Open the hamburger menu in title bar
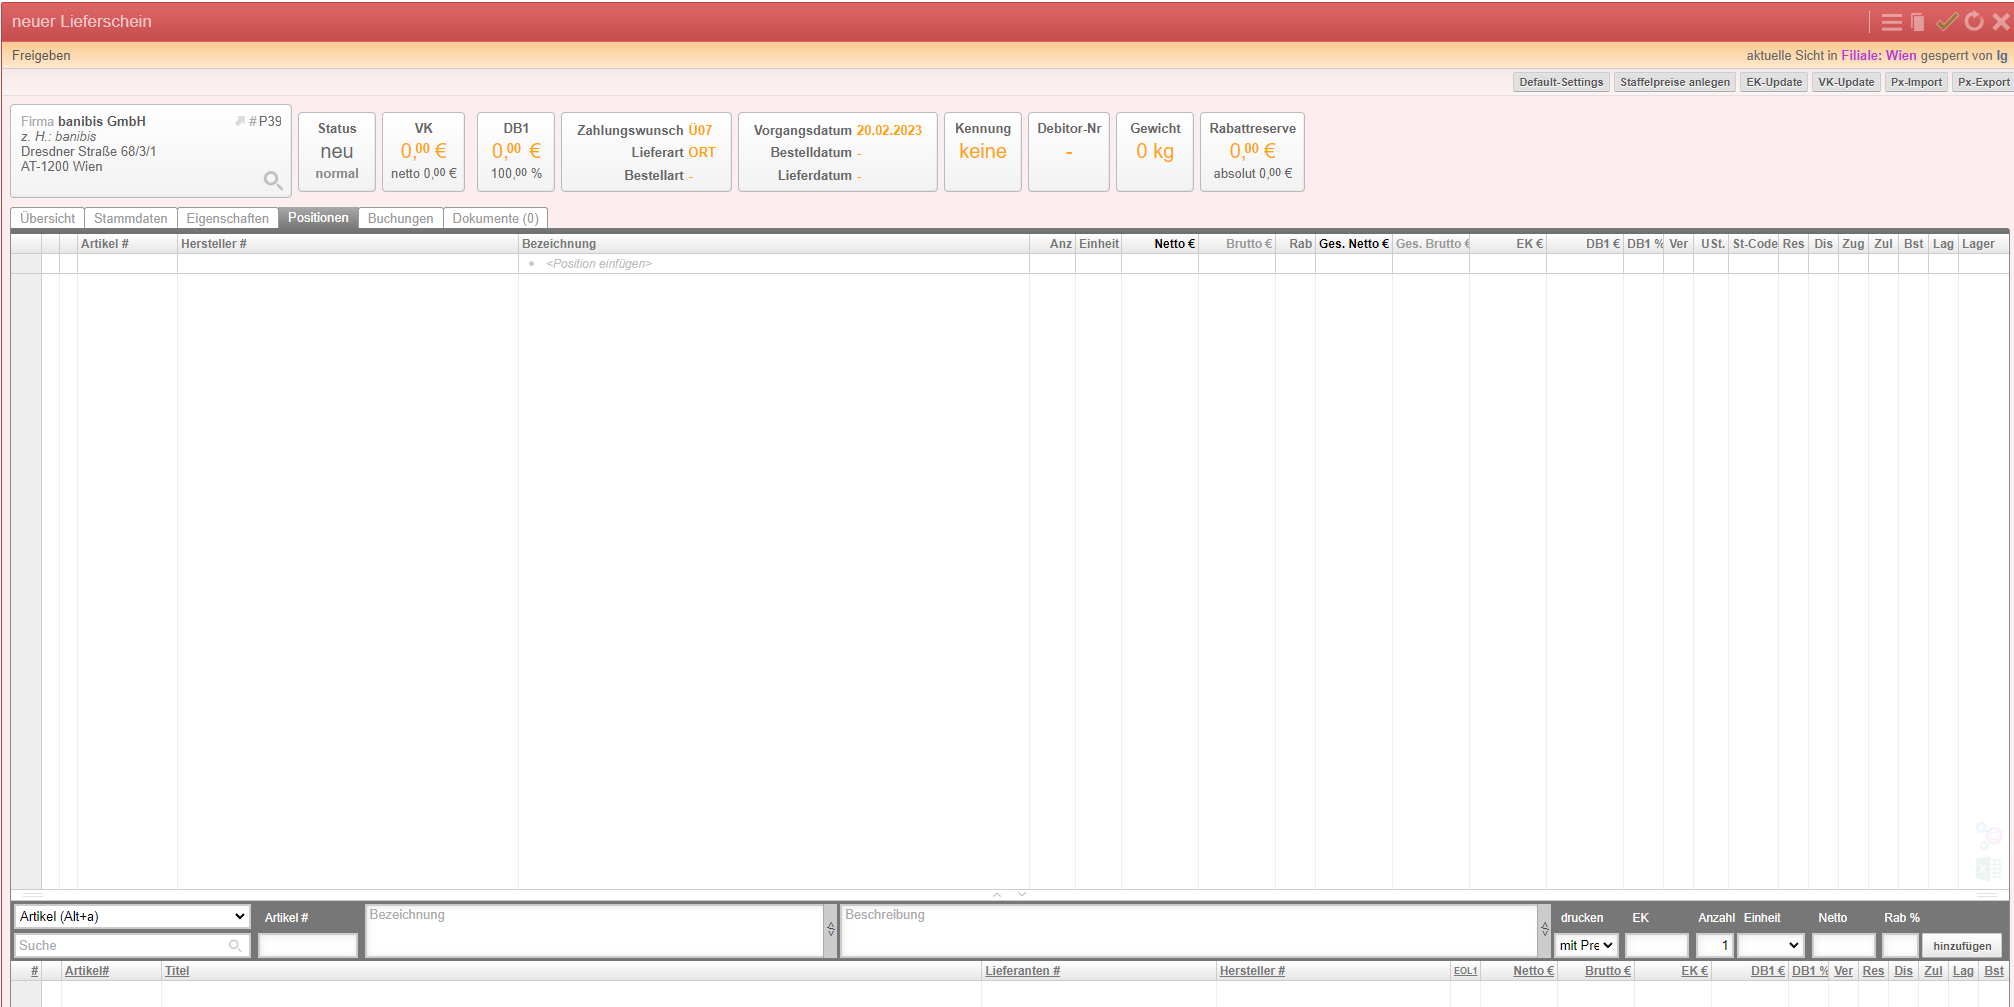2014x1007 pixels. pos(1891,22)
